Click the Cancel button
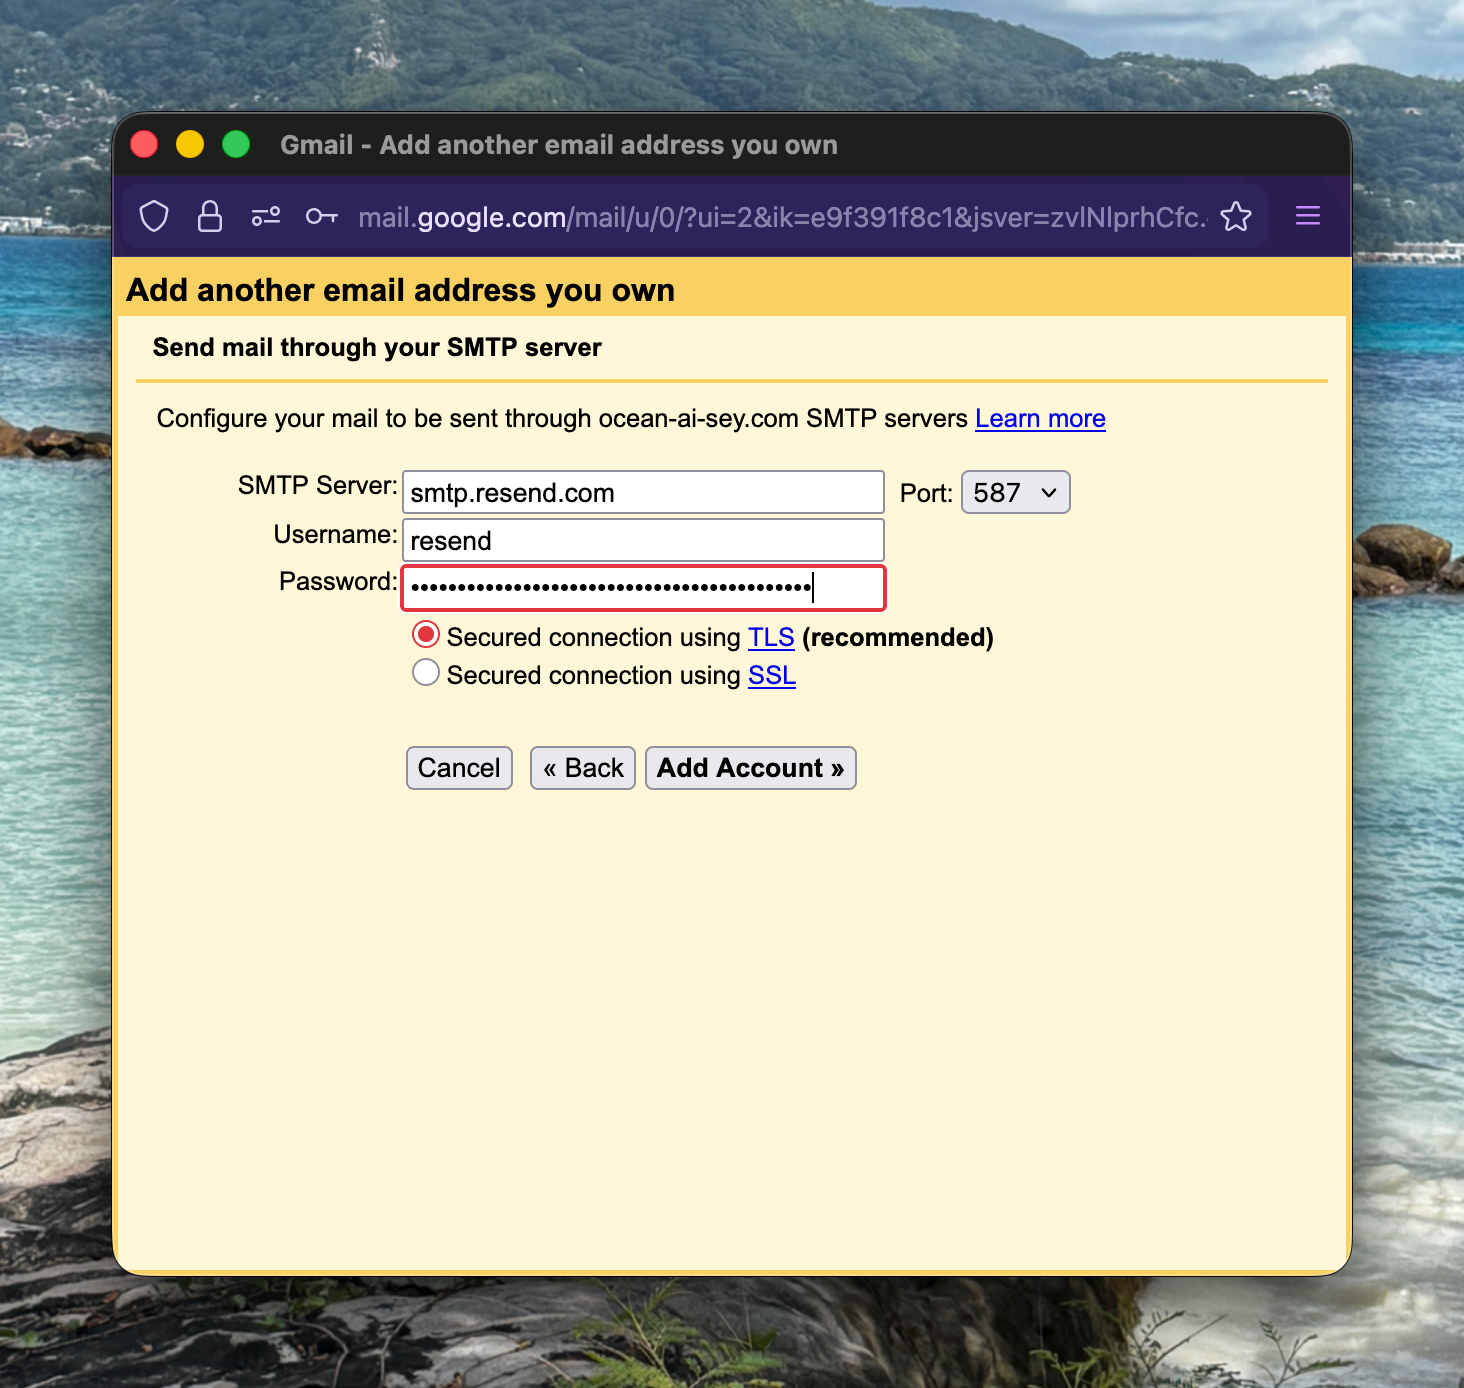The height and width of the screenshot is (1388, 1464). click(x=458, y=768)
